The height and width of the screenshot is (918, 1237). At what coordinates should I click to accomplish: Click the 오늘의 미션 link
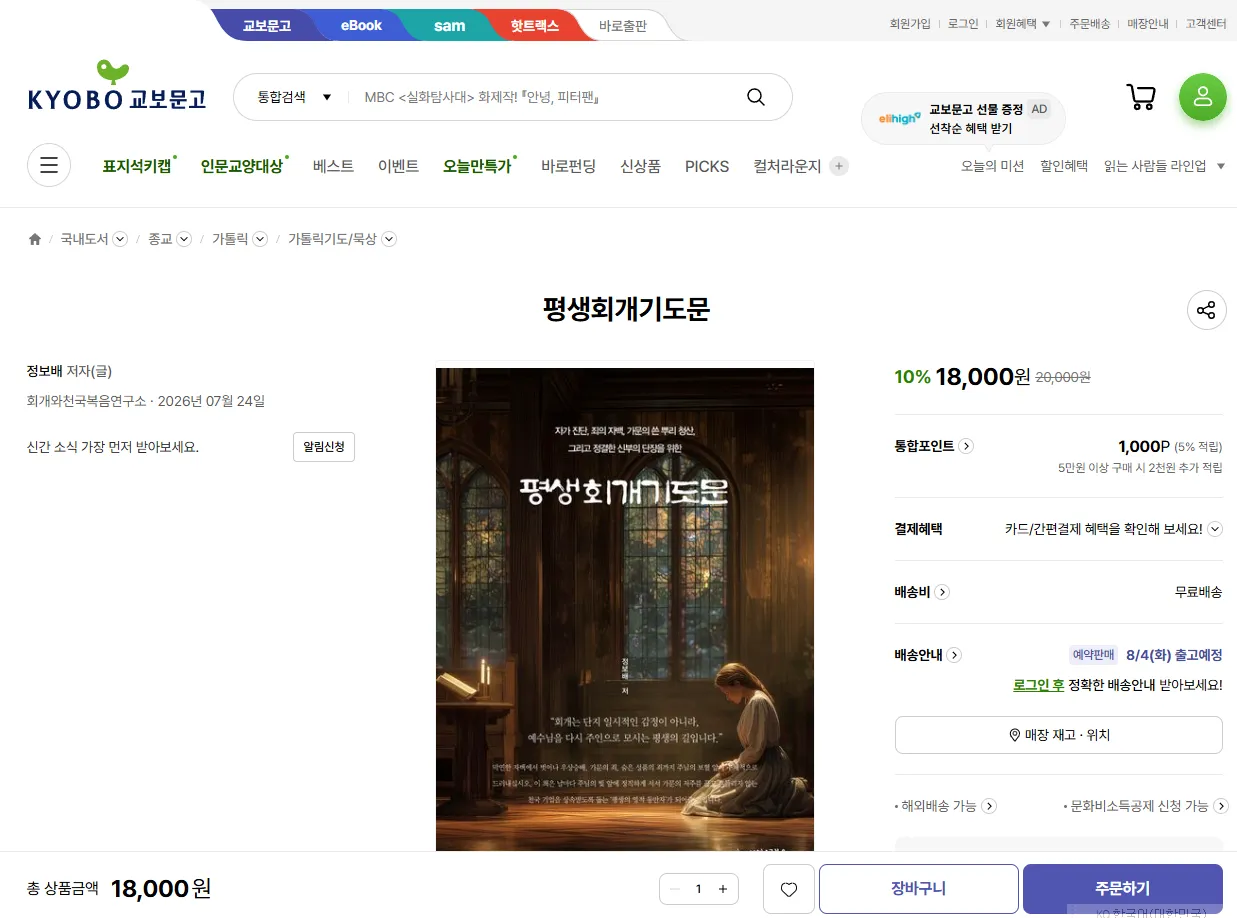pos(992,166)
